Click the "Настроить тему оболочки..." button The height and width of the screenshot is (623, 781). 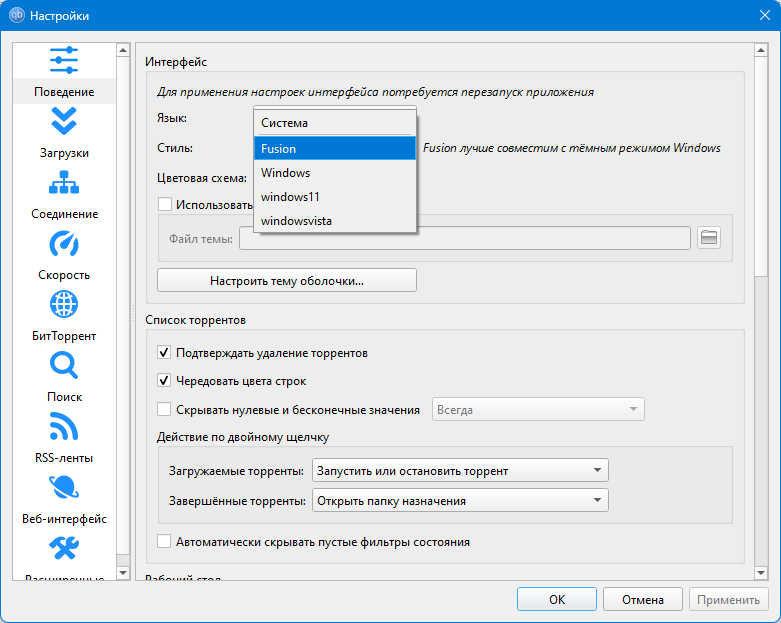point(287,281)
